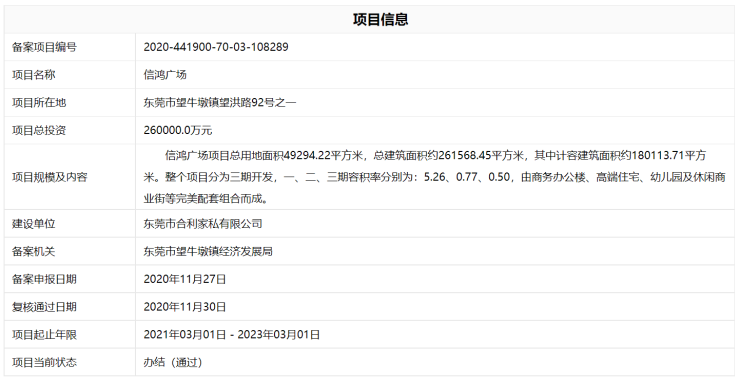Click status value 办结（通过）

click(x=173, y=363)
